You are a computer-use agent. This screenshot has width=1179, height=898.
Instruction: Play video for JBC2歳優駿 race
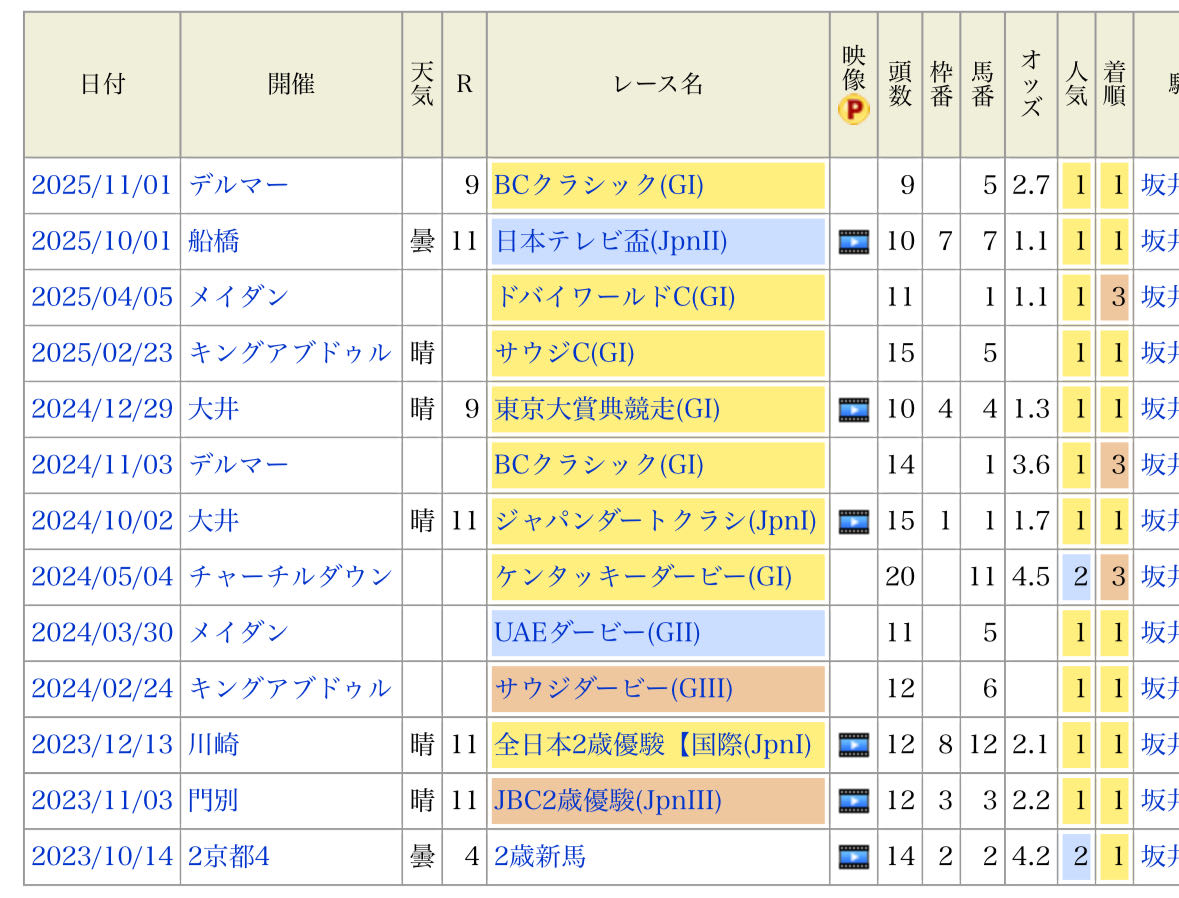coord(853,801)
